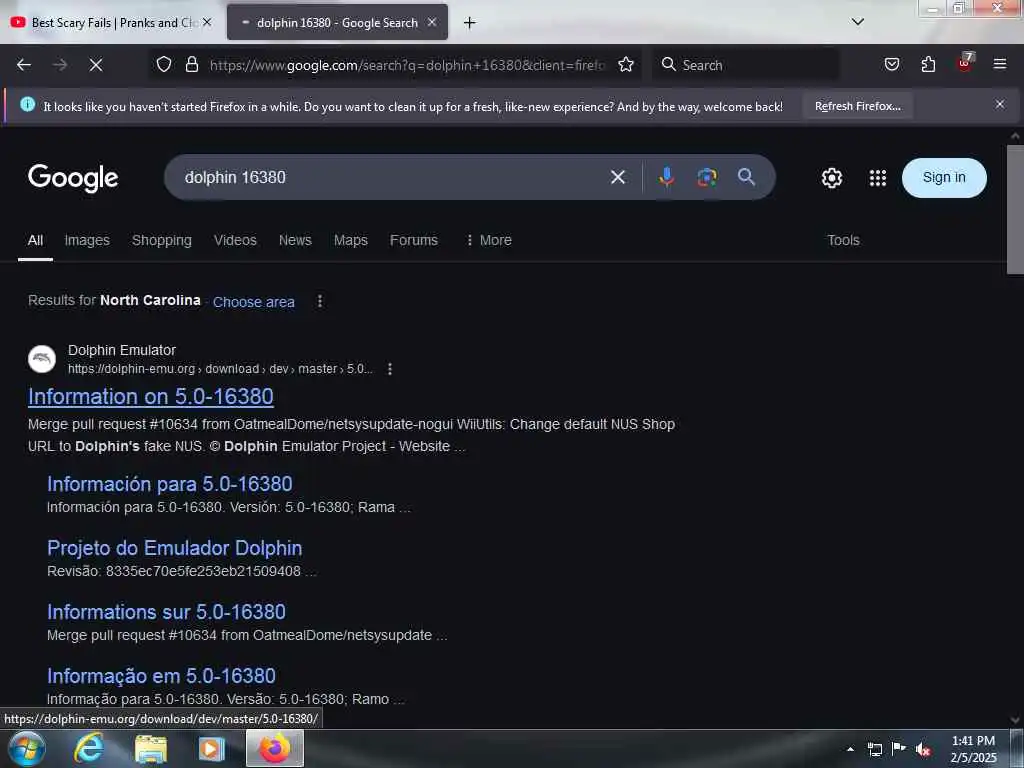
Task: Go back to the previous page
Action: (x=24, y=65)
